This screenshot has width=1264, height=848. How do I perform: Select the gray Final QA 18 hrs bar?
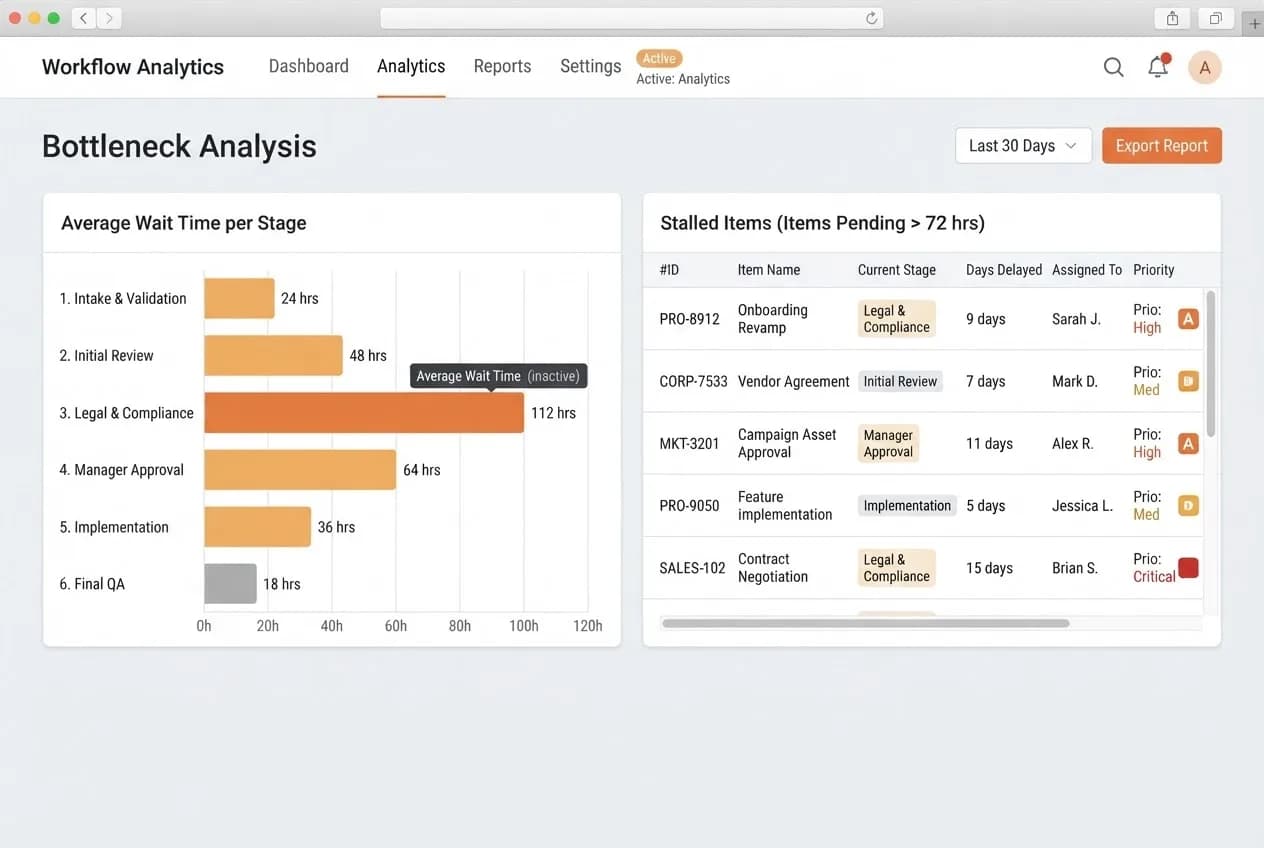[x=231, y=584]
